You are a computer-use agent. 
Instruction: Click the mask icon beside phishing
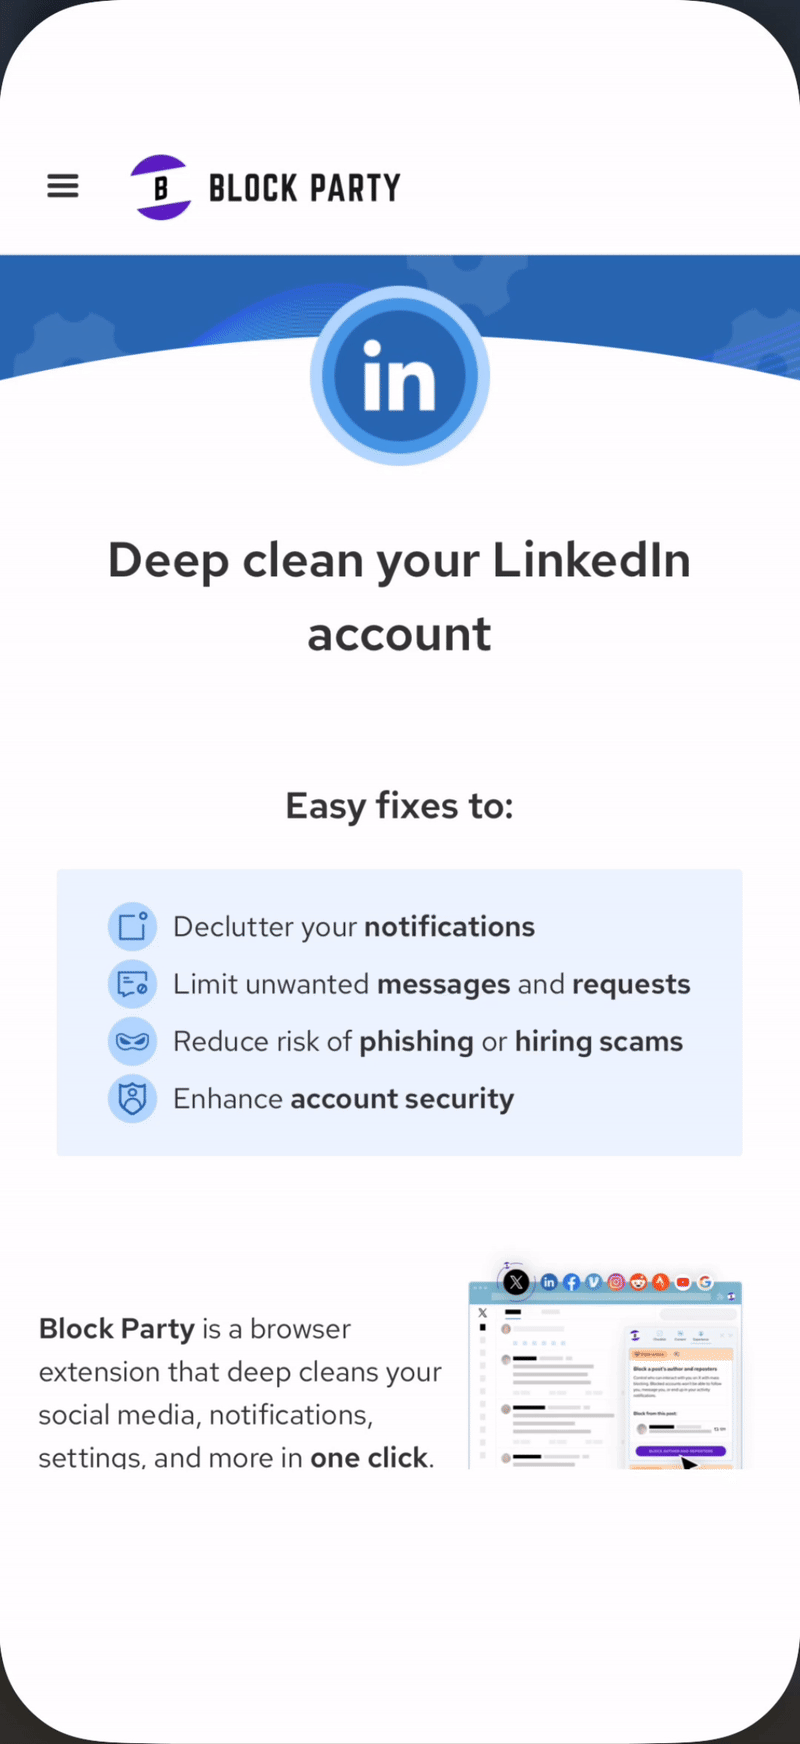point(132,1041)
